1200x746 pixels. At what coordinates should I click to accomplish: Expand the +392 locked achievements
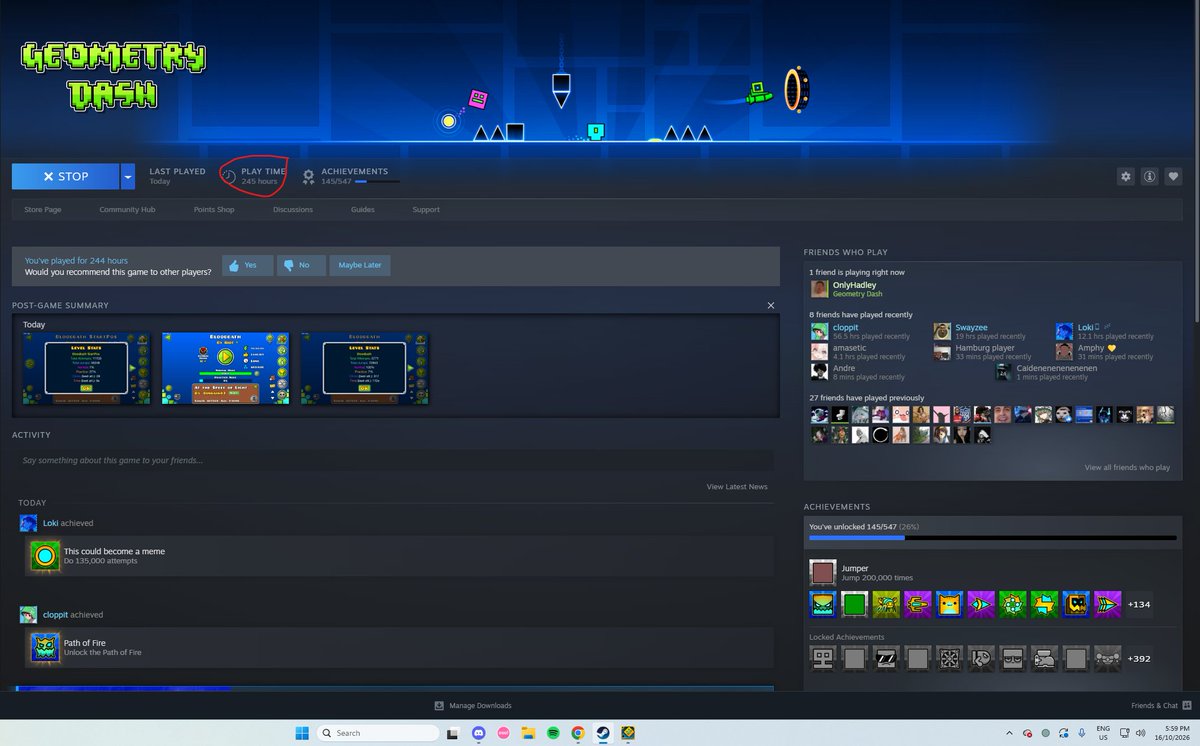[1139, 658]
